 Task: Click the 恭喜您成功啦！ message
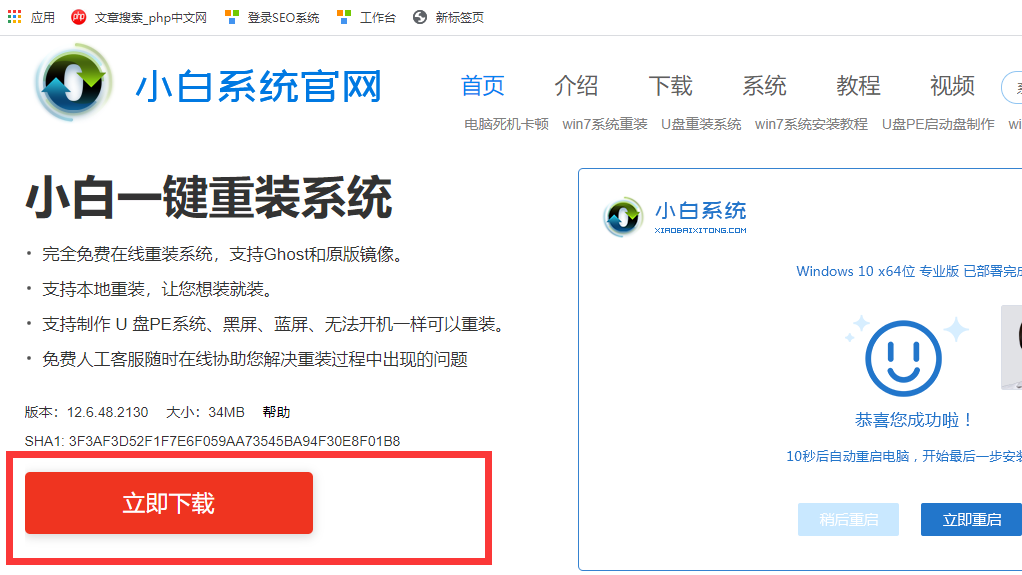pyautogui.click(x=913, y=420)
